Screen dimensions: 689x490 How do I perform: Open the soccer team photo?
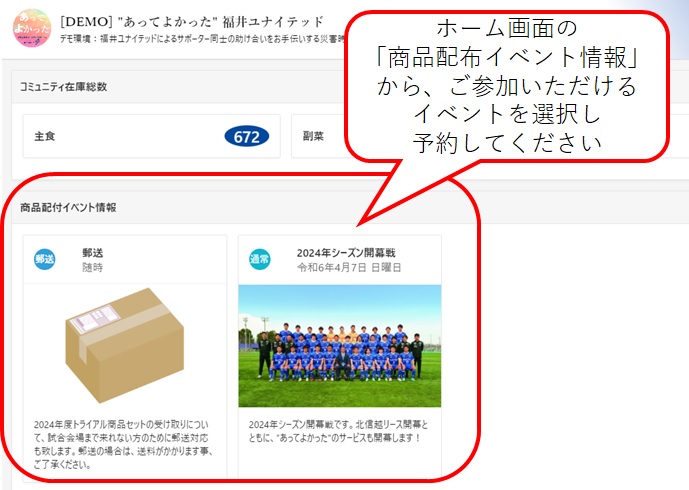(340, 346)
